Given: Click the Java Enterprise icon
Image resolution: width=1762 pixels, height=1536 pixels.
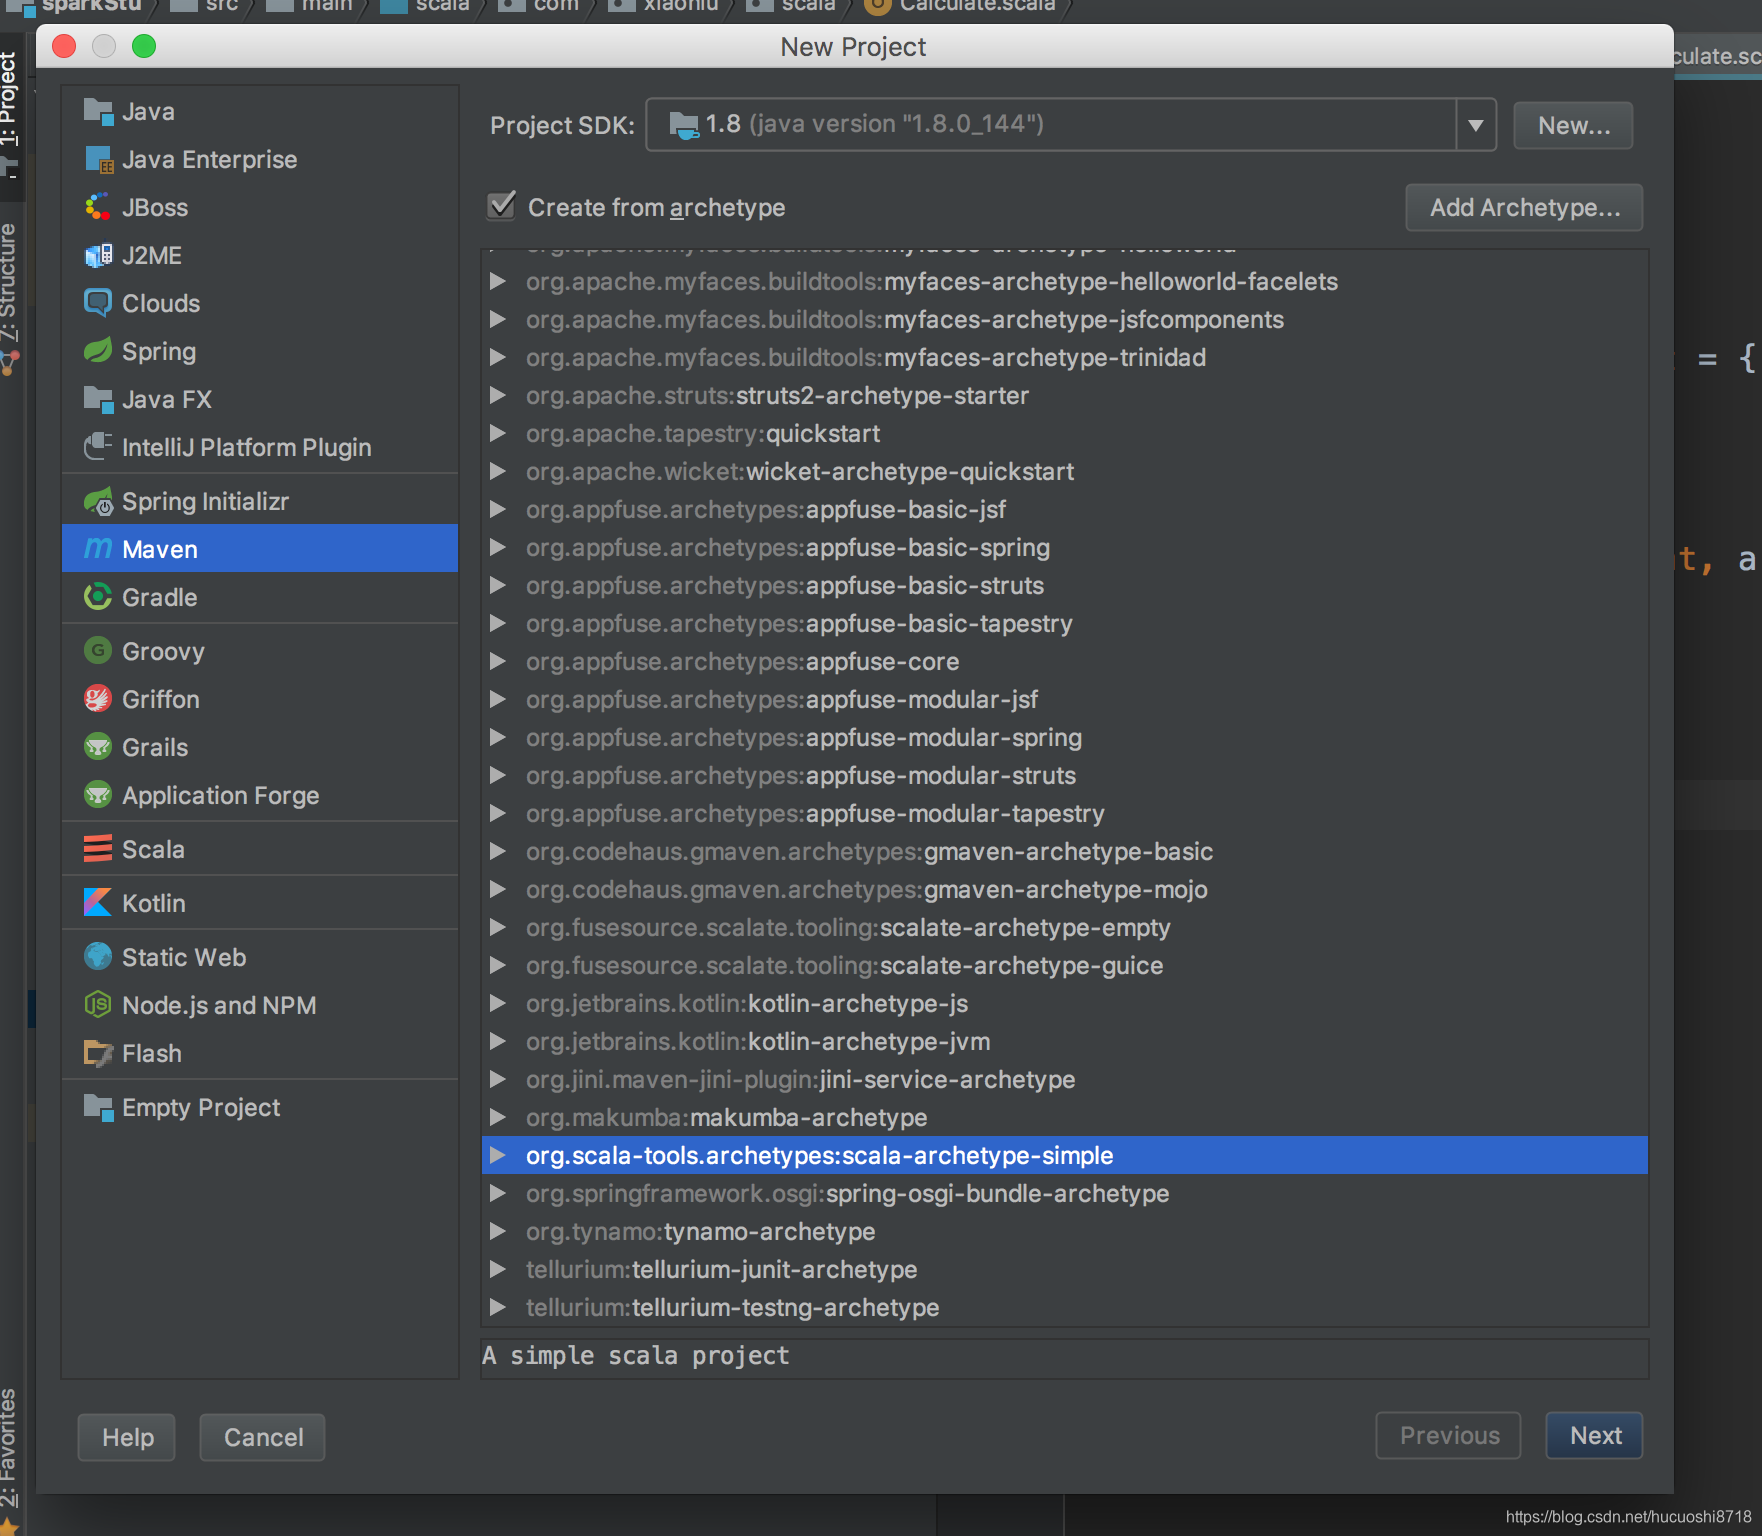Looking at the screenshot, I should (98, 160).
